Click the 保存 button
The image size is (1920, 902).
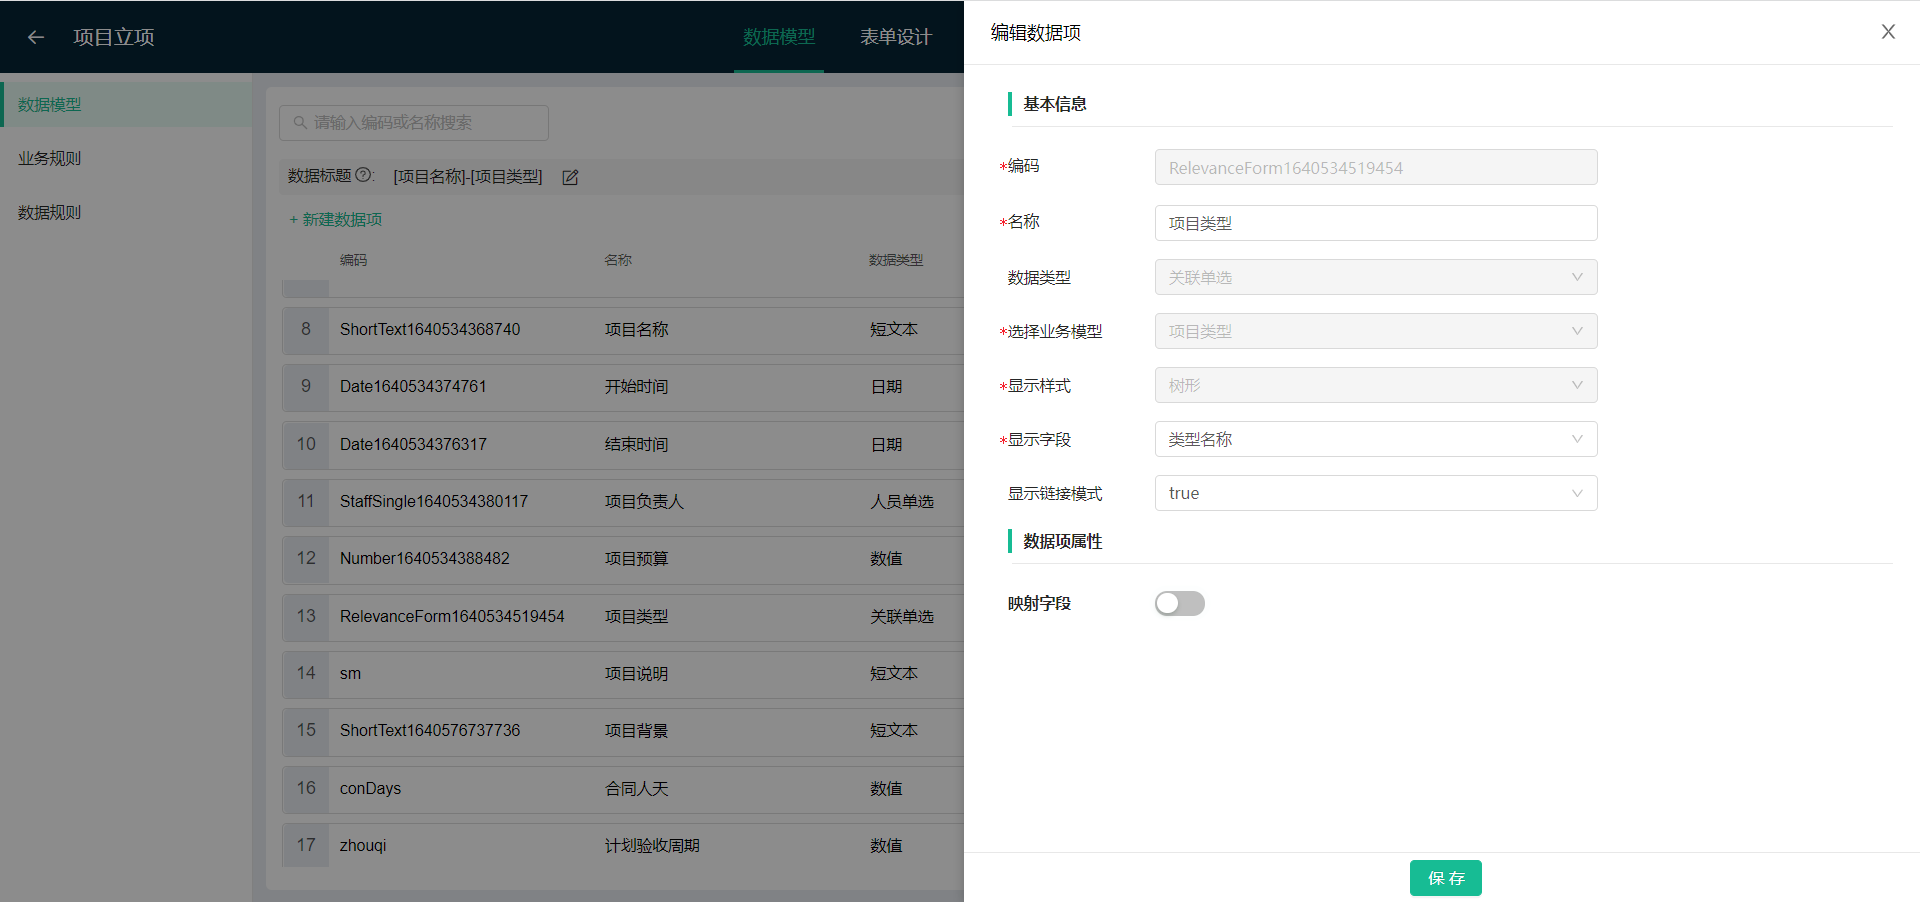click(1446, 878)
